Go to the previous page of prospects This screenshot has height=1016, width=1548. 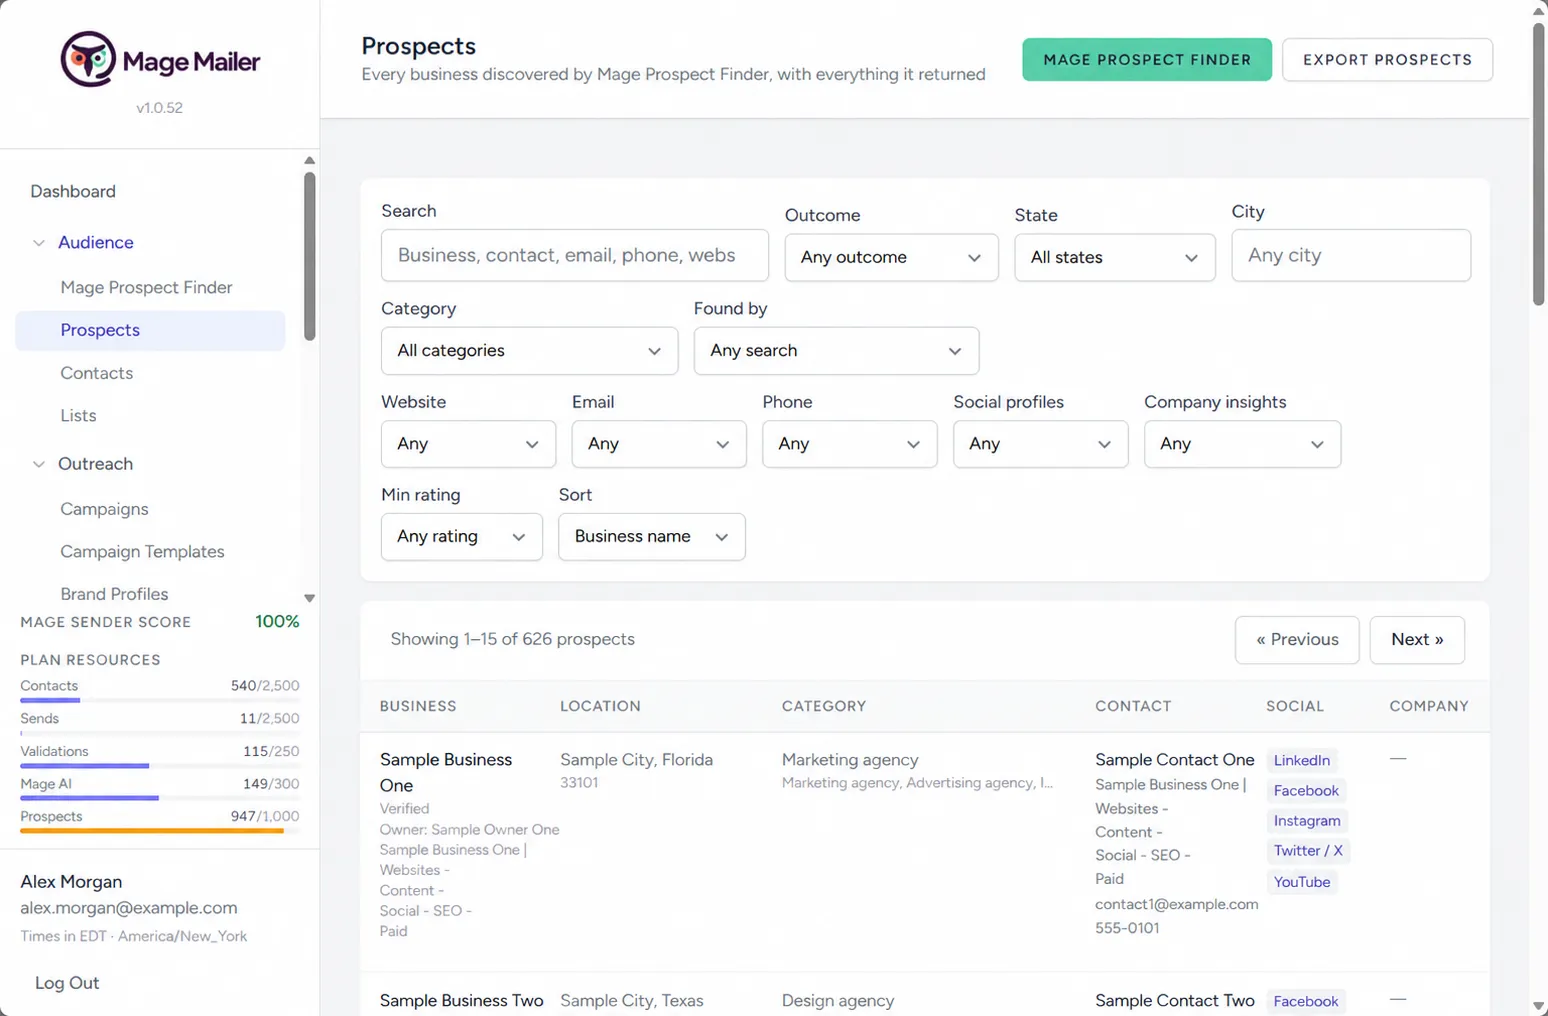1297,640
